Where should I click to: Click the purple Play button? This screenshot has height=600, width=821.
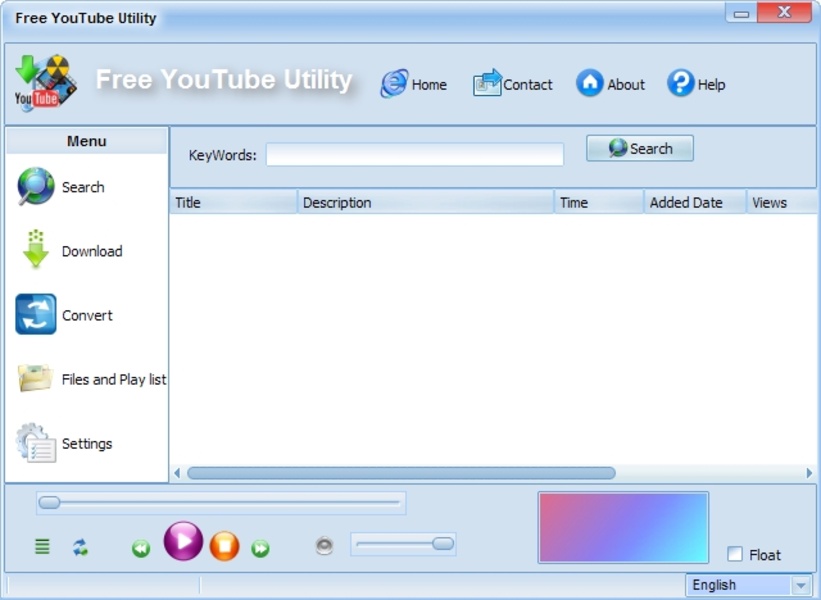[183, 541]
